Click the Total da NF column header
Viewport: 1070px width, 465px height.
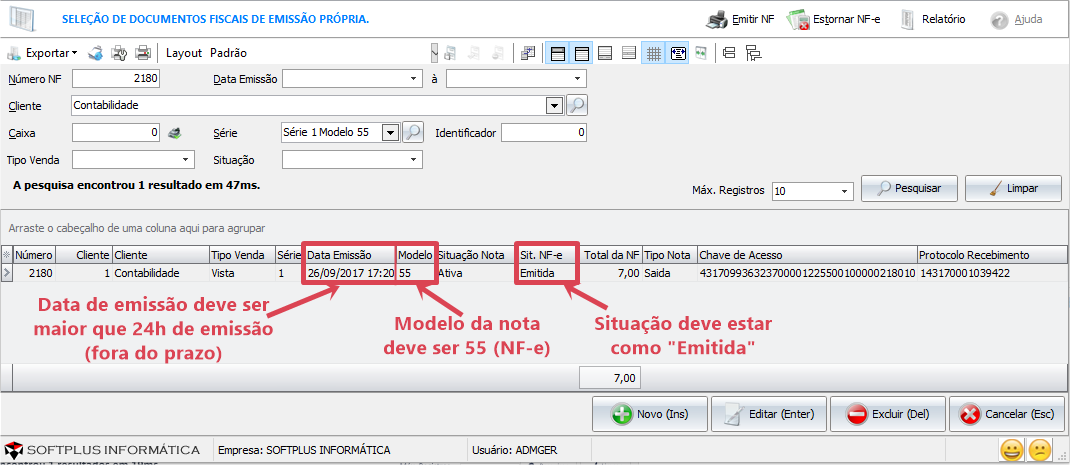[611, 255]
